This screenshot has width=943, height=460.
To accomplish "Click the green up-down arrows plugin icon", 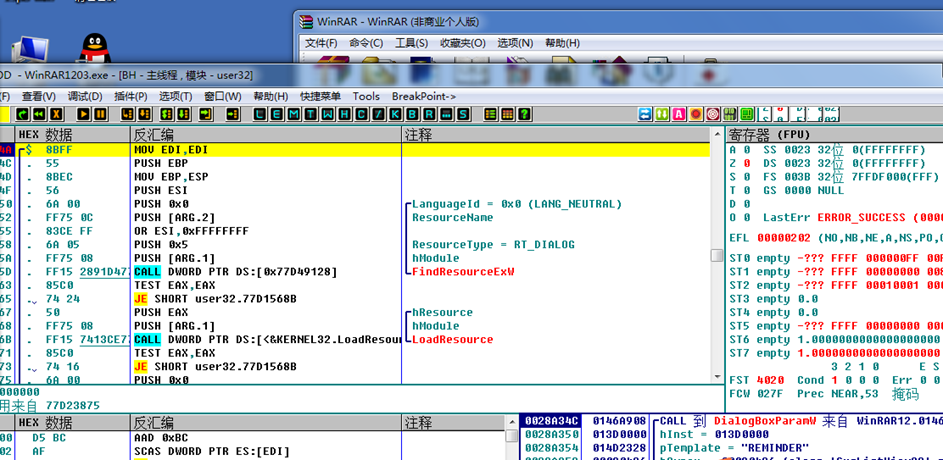I will point(662,114).
